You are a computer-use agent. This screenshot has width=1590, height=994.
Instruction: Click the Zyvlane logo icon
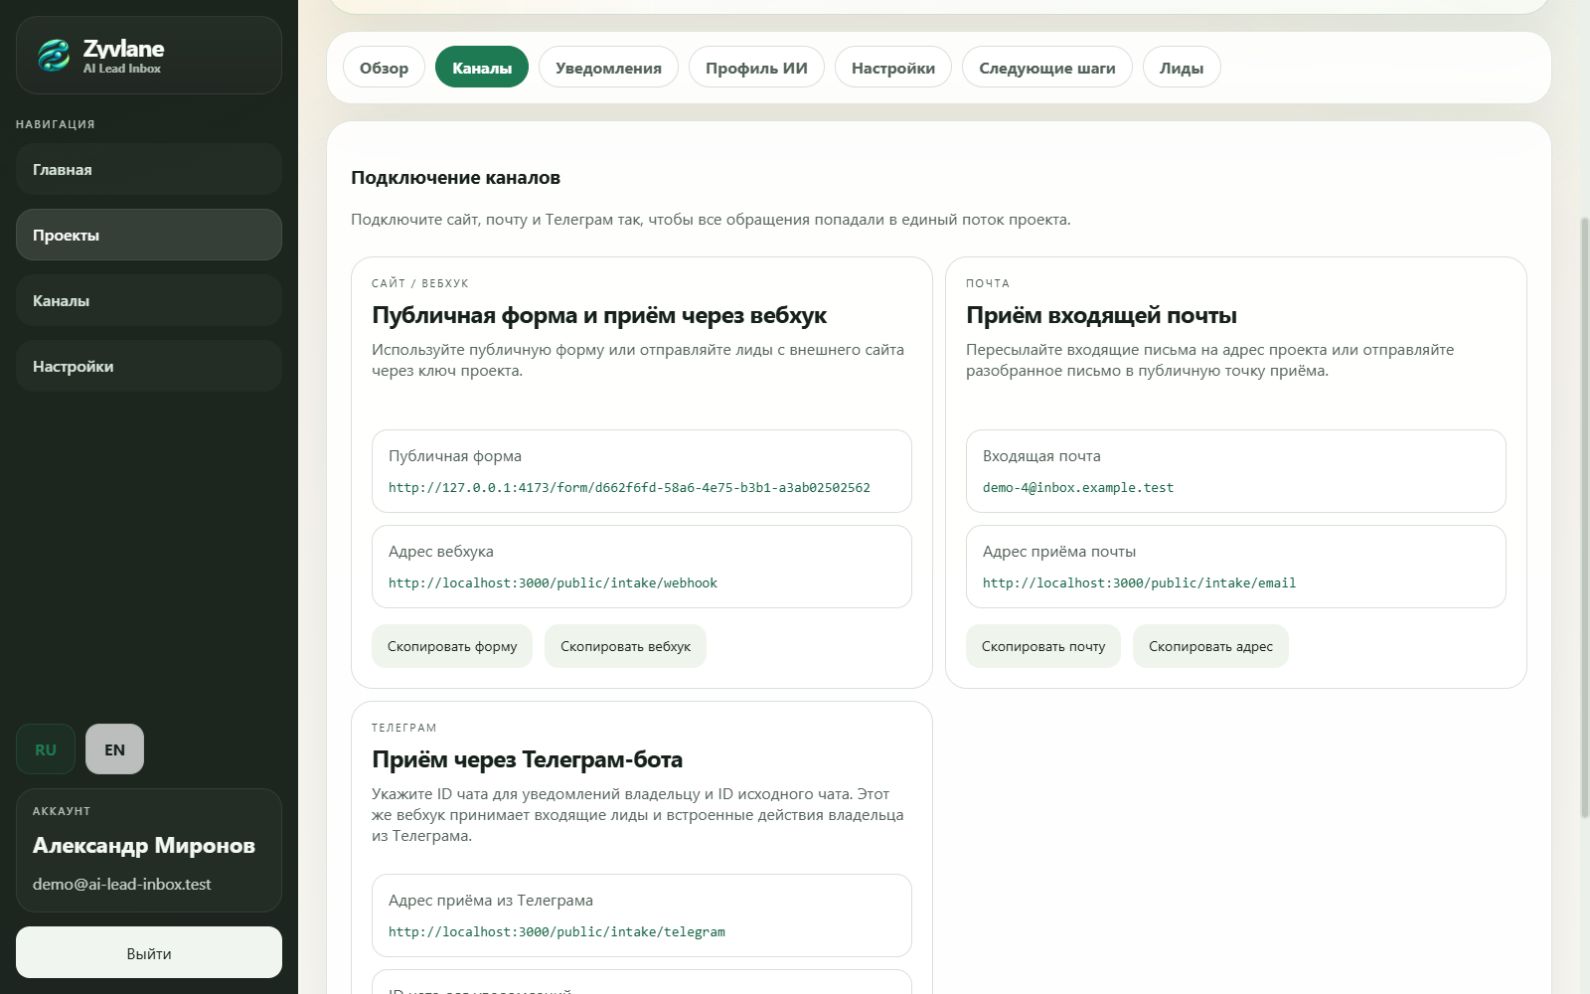click(x=53, y=56)
